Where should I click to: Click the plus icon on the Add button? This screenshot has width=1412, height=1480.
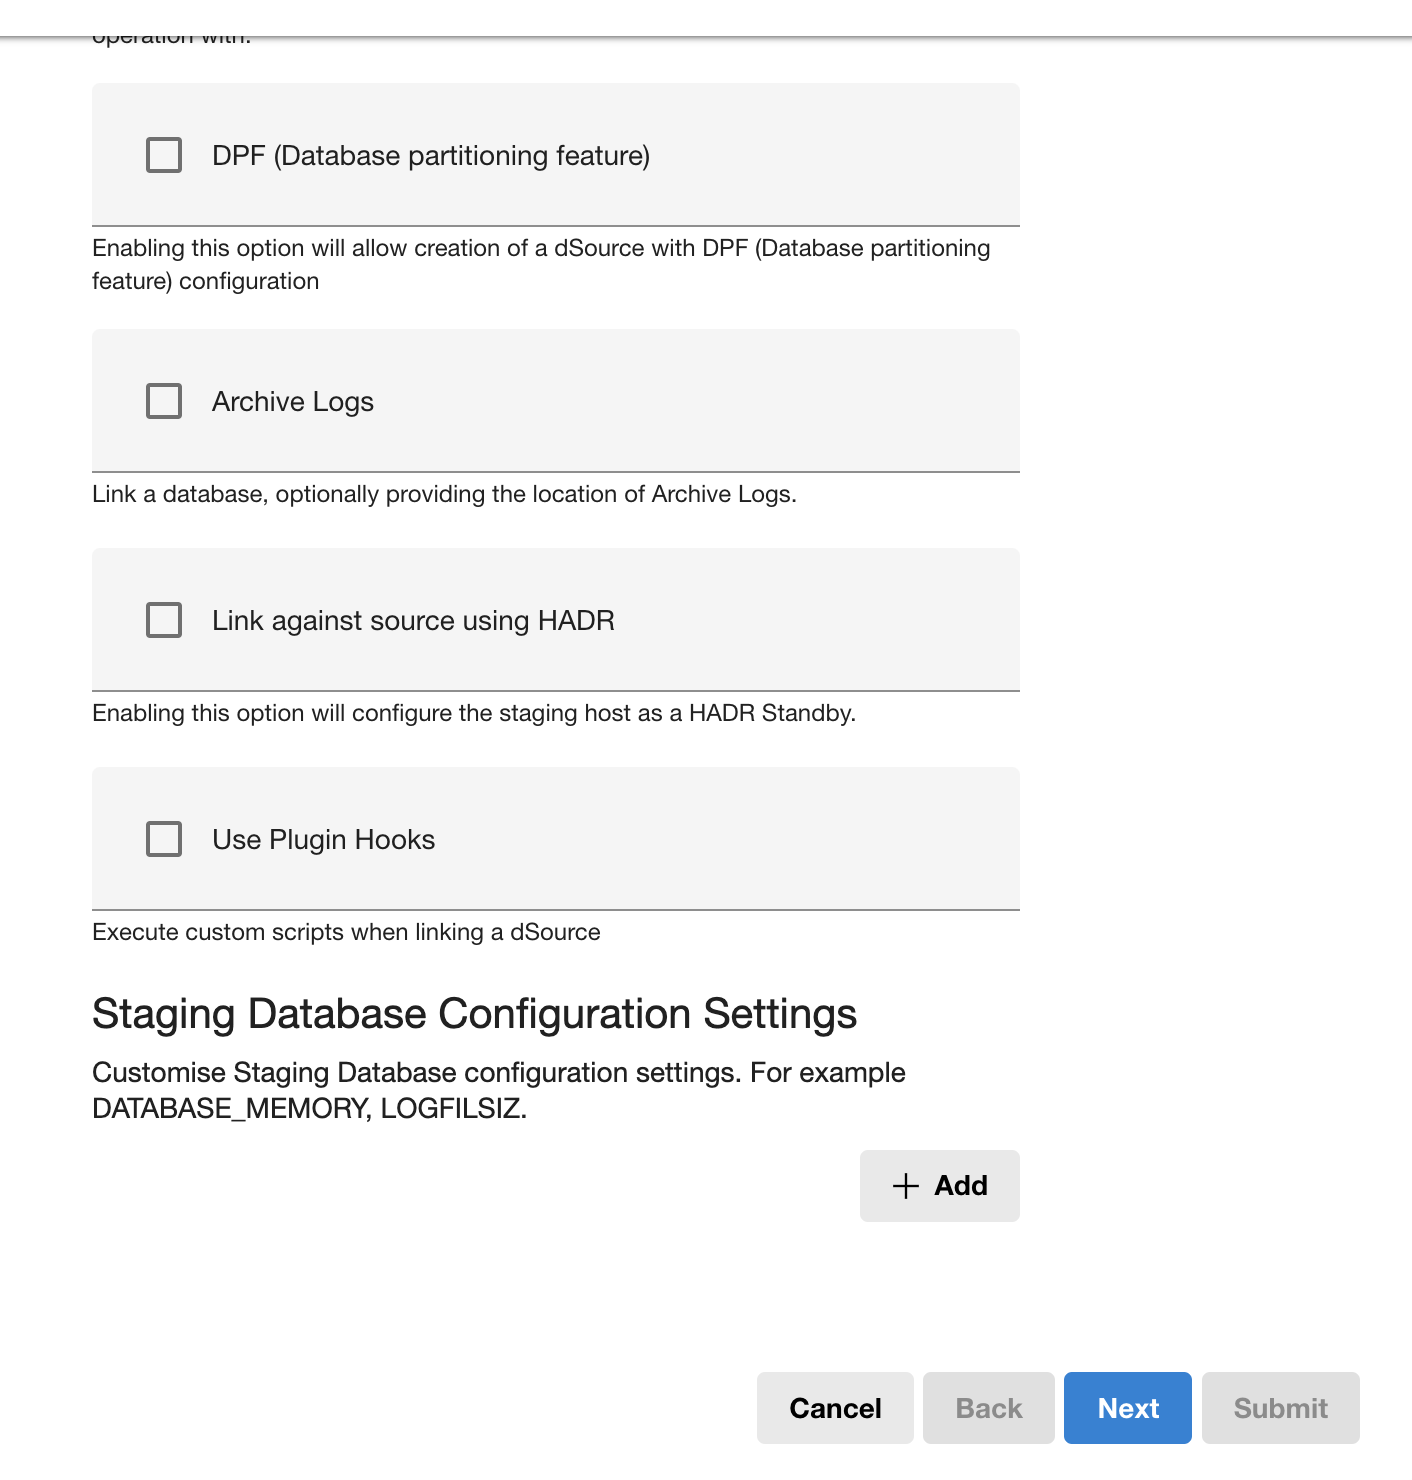(905, 1186)
